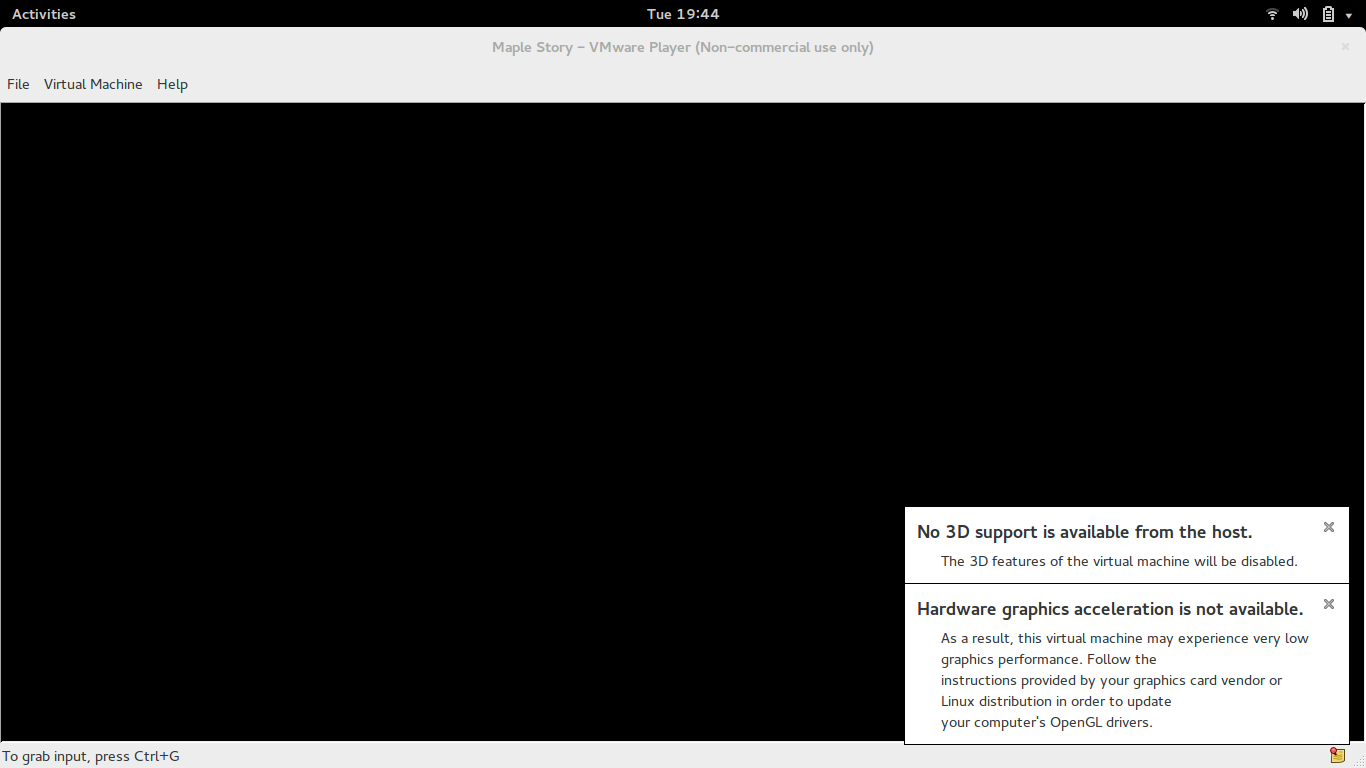Open the Help menu
This screenshot has width=1366, height=768.
pos(172,84)
